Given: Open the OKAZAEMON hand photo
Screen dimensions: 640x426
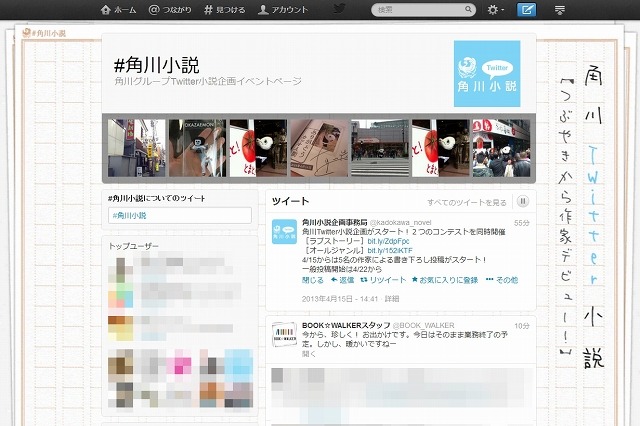Looking at the screenshot, I should 198,148.
